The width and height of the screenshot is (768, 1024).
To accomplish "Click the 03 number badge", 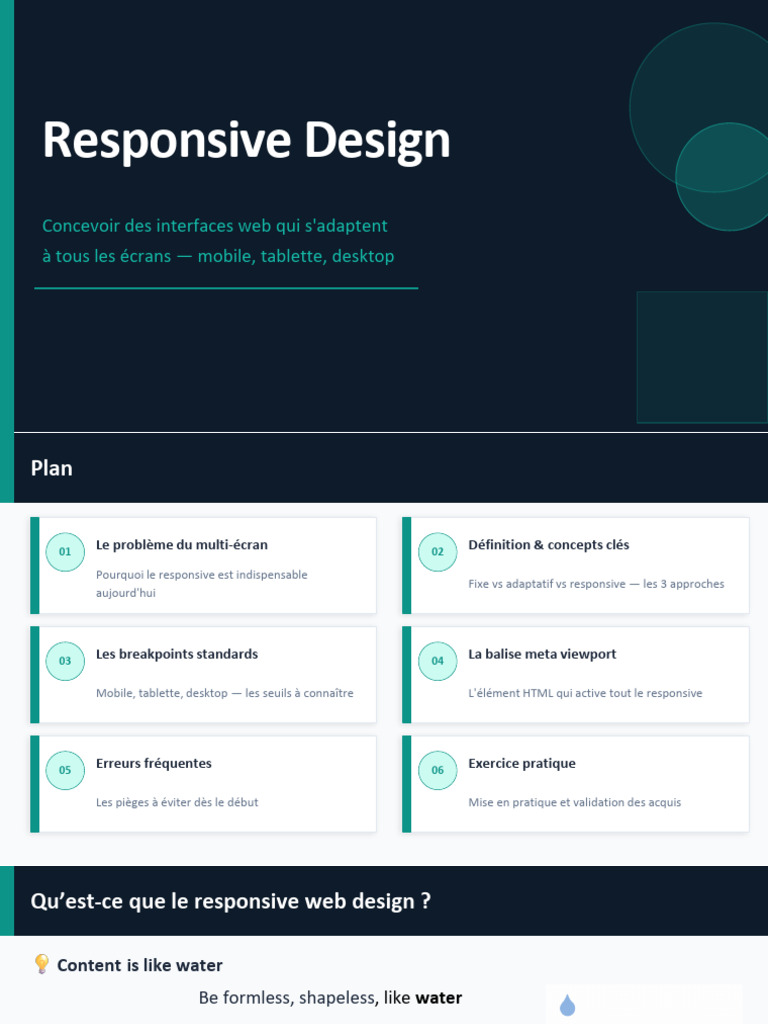I will point(65,661).
